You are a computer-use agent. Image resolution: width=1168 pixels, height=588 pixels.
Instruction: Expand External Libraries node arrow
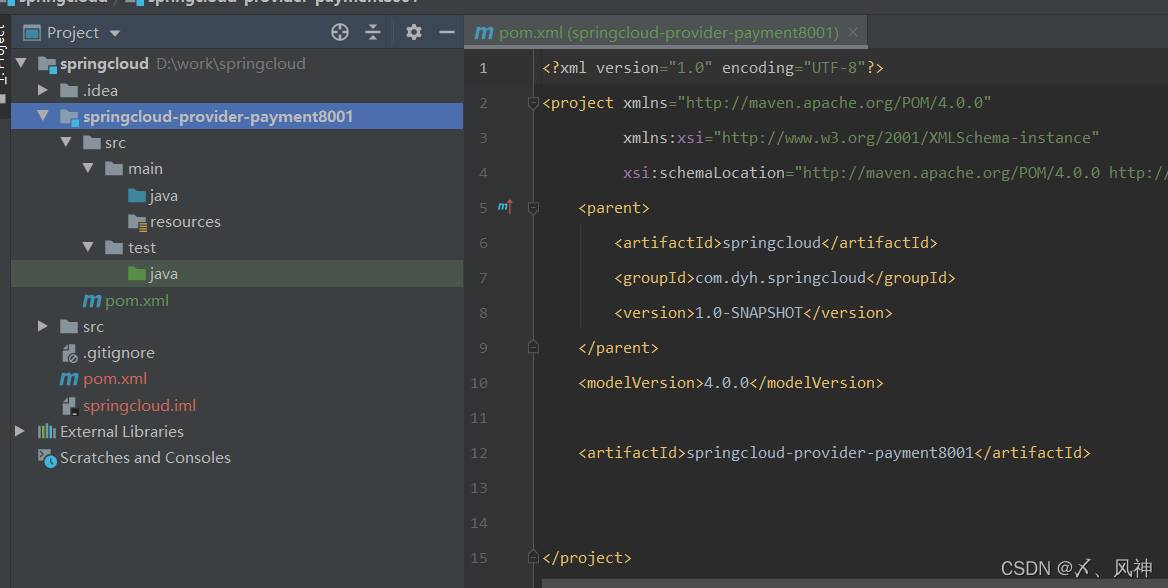point(20,431)
